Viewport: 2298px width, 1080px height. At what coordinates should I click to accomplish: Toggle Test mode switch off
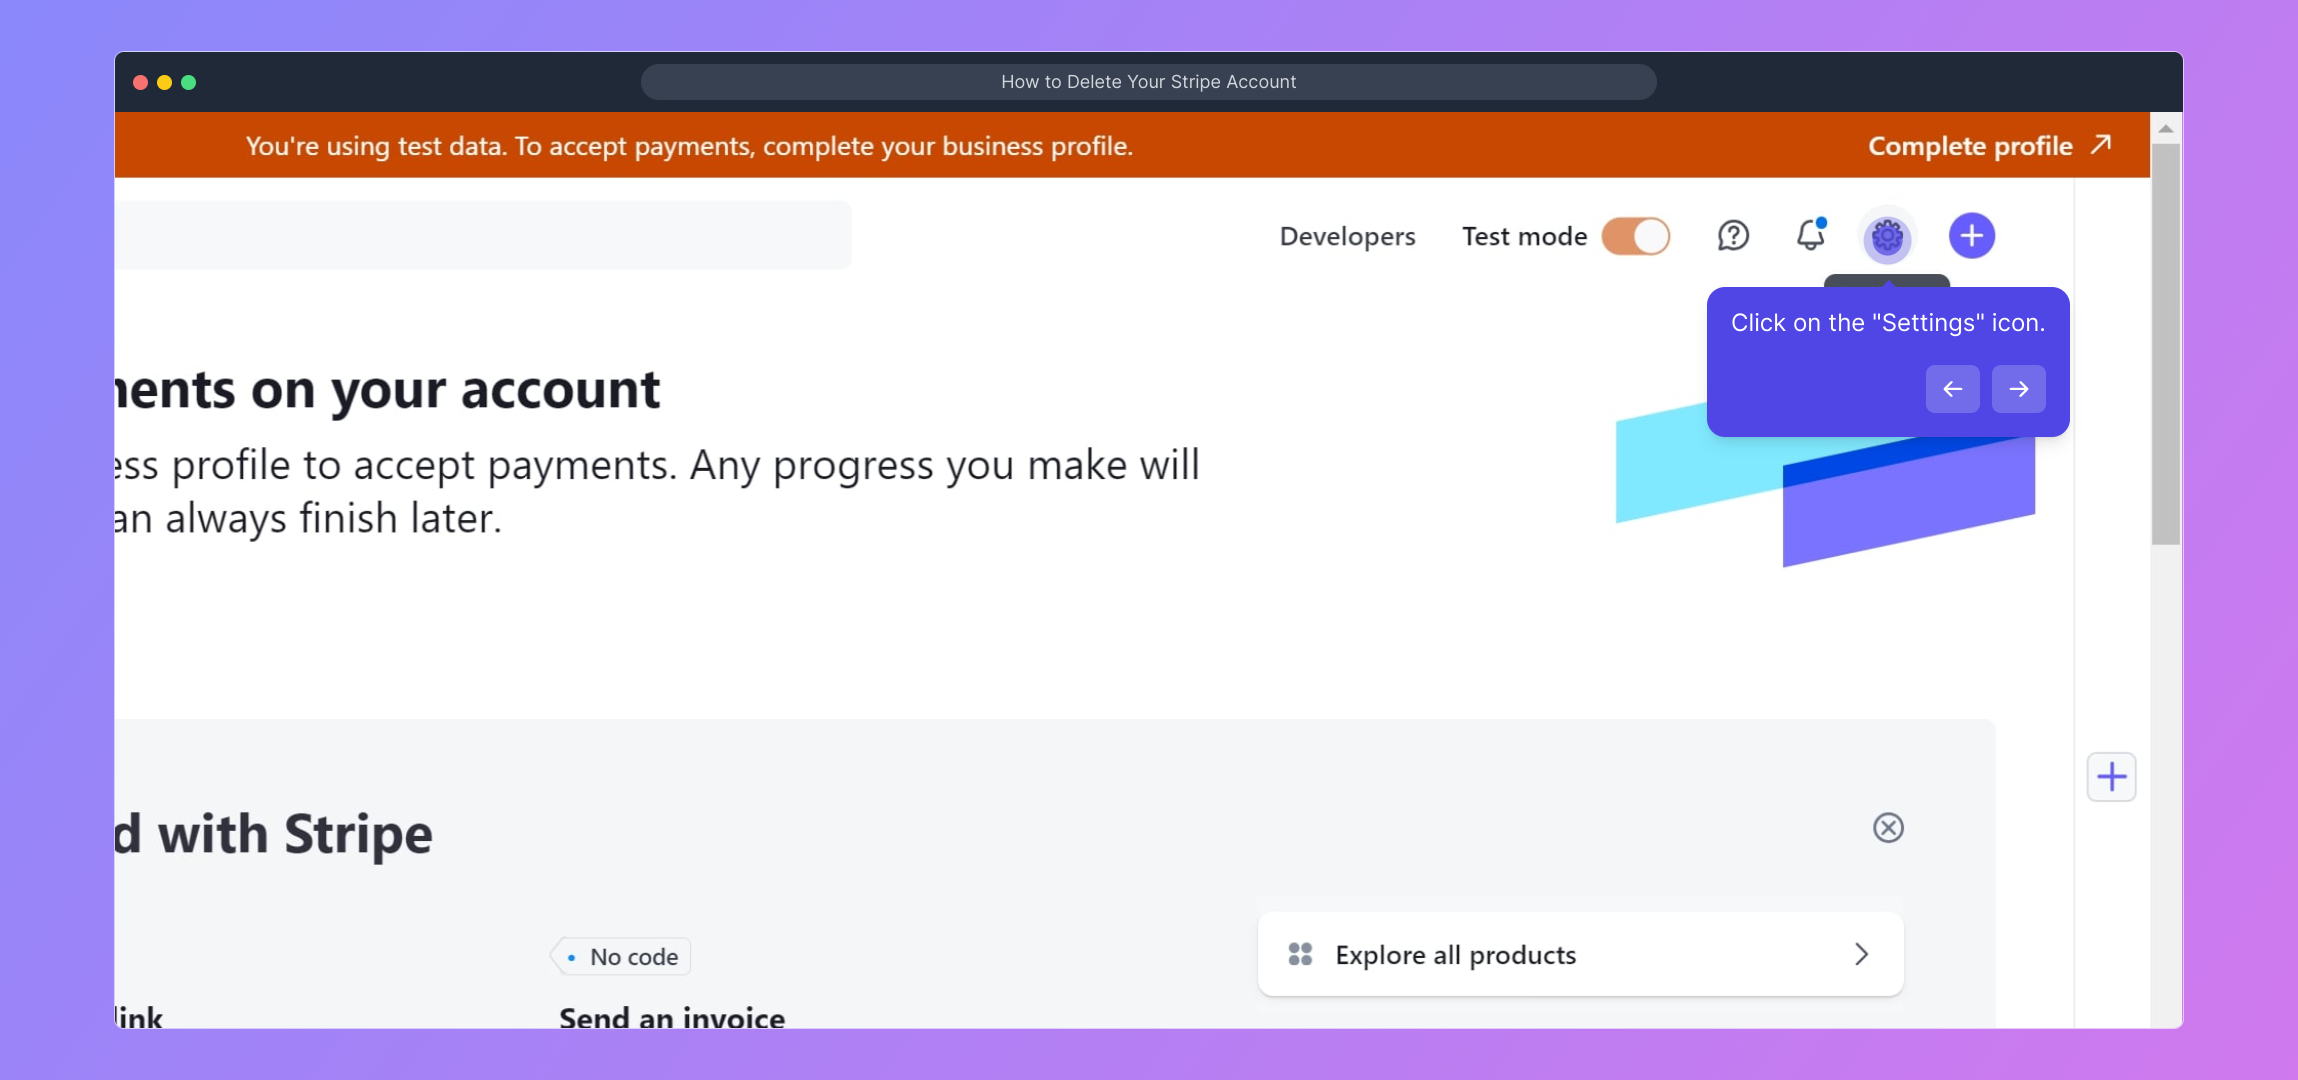pos(1636,237)
